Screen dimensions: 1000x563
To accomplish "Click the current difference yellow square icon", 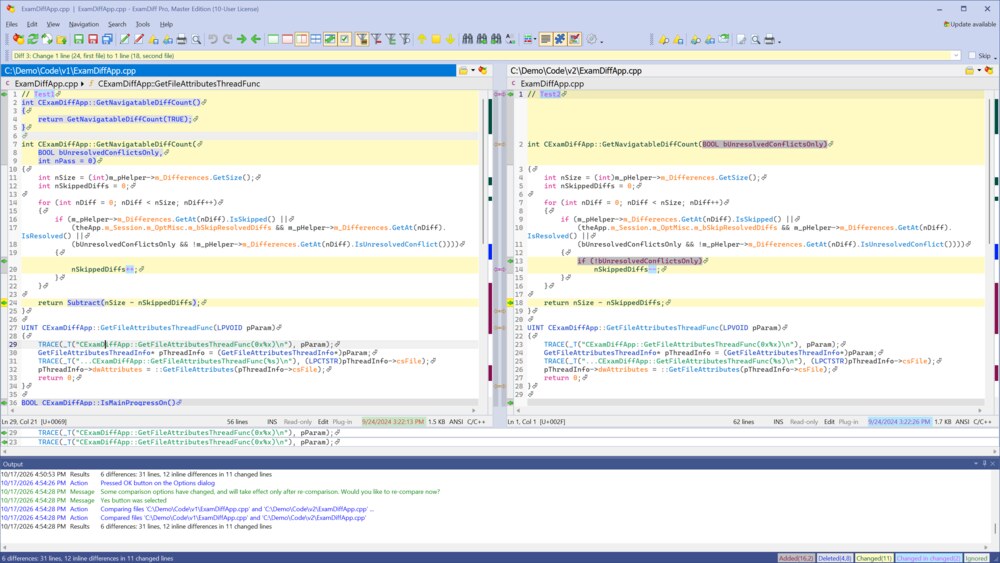I will (x=436, y=40).
